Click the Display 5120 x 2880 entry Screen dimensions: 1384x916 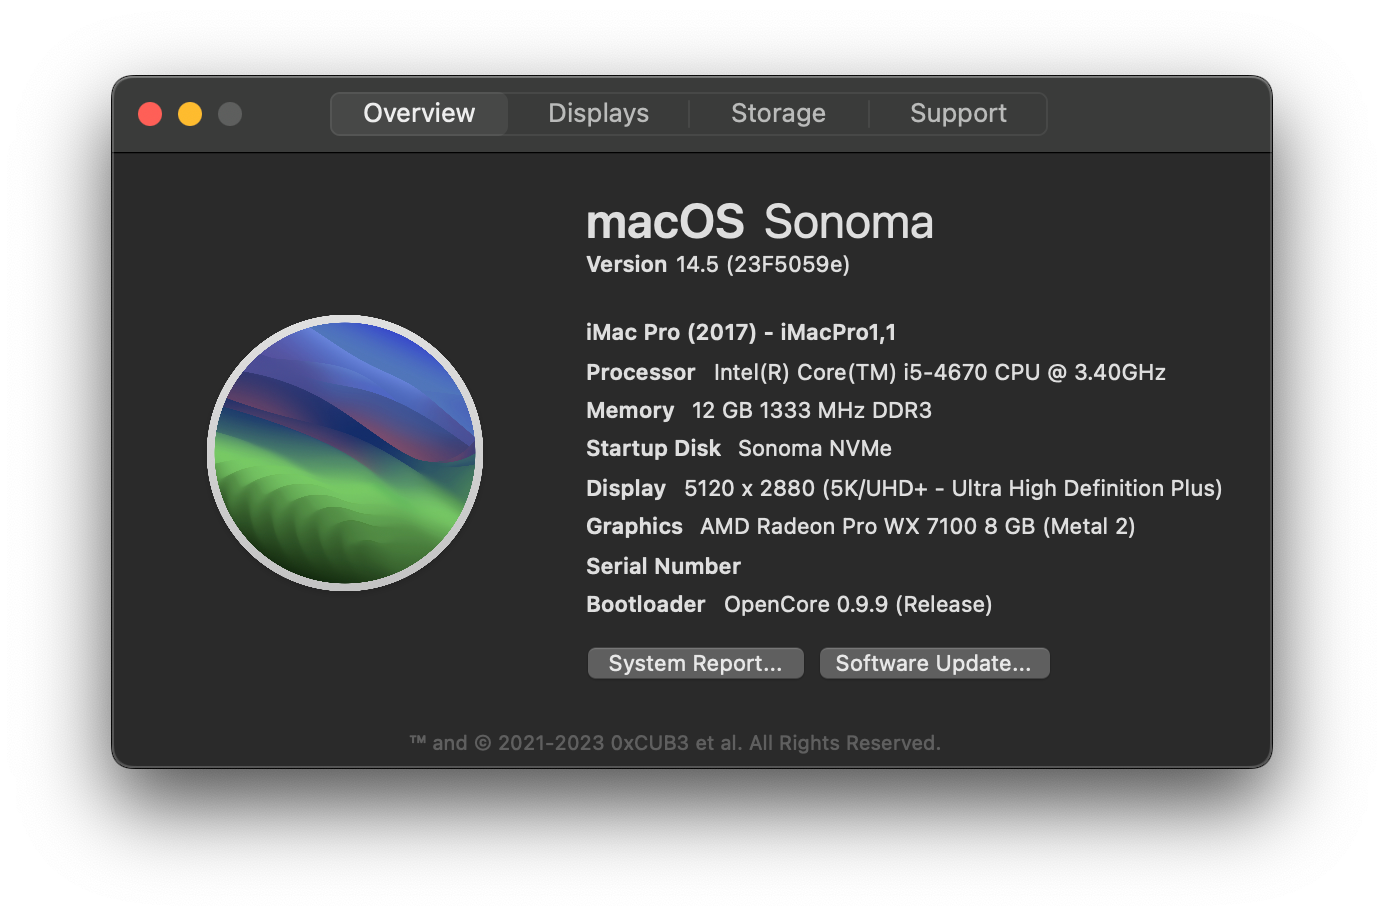903,488
